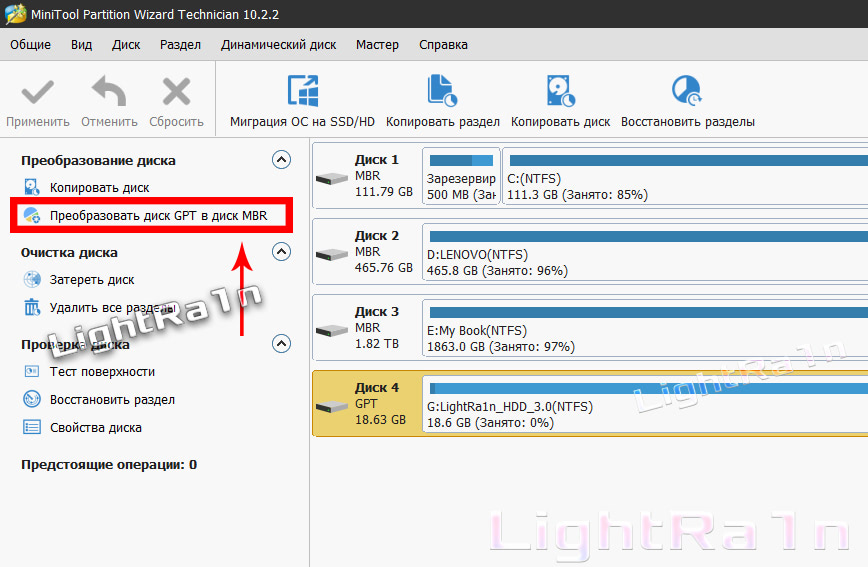
Task: Click the 1.82 TB size text
Action: click(x=376, y=343)
